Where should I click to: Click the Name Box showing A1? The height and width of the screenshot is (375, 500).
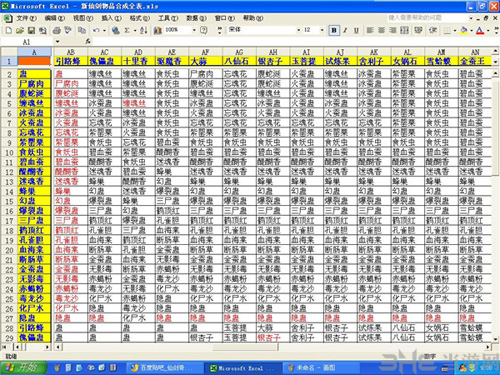[27, 42]
